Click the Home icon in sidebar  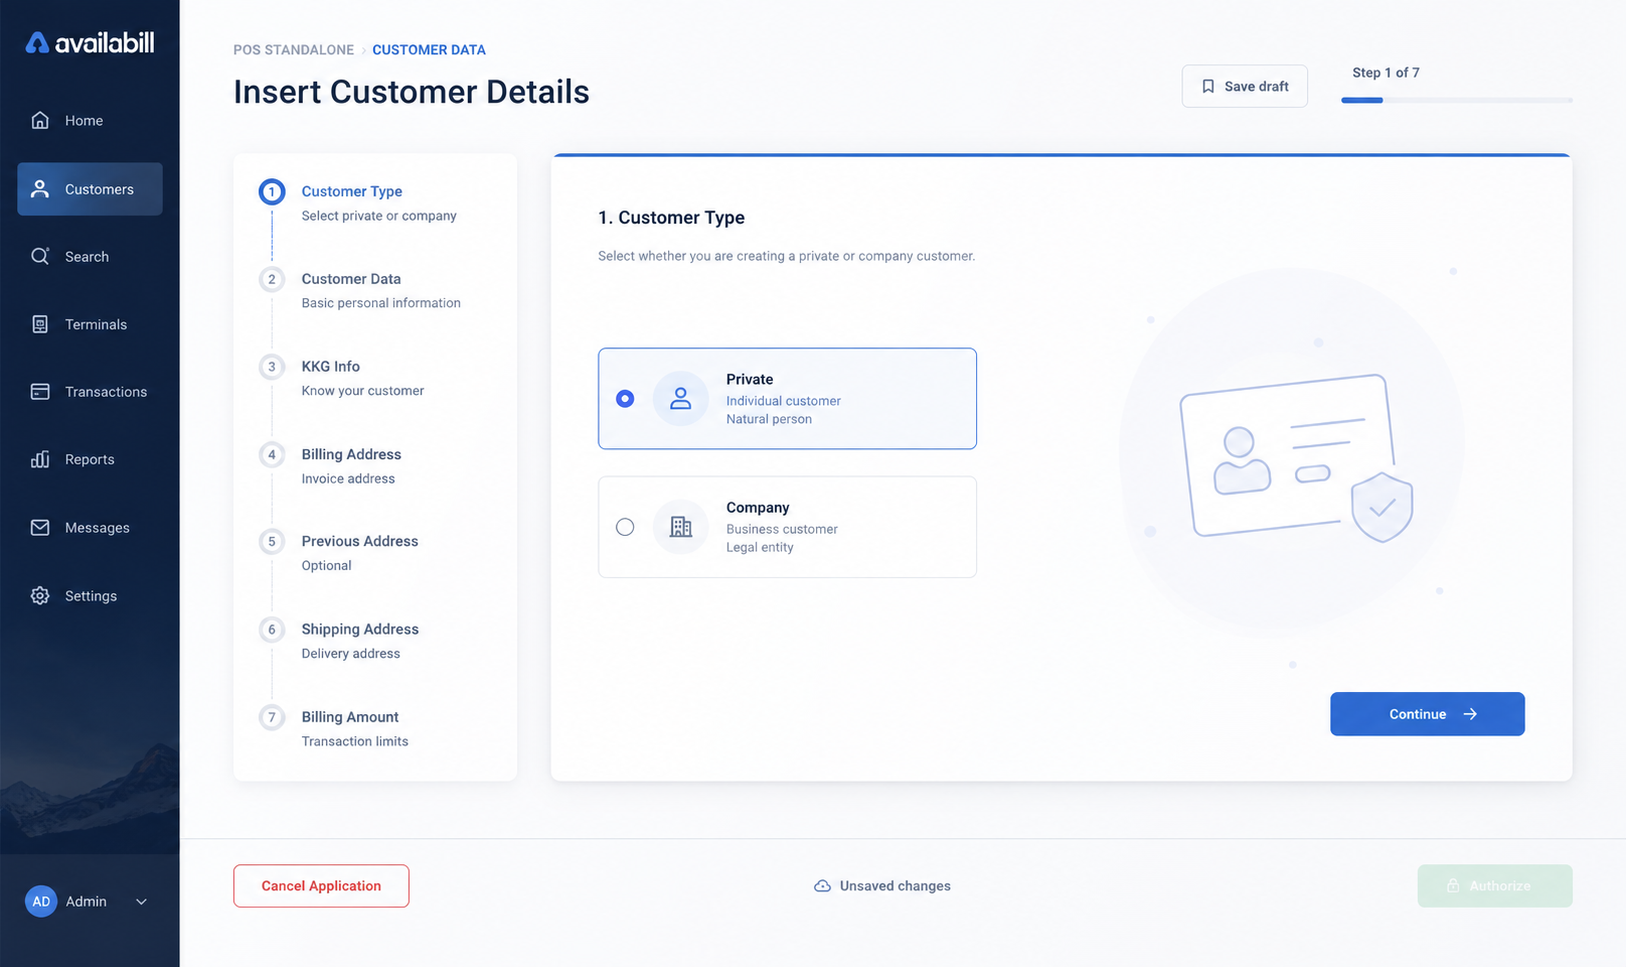click(40, 120)
